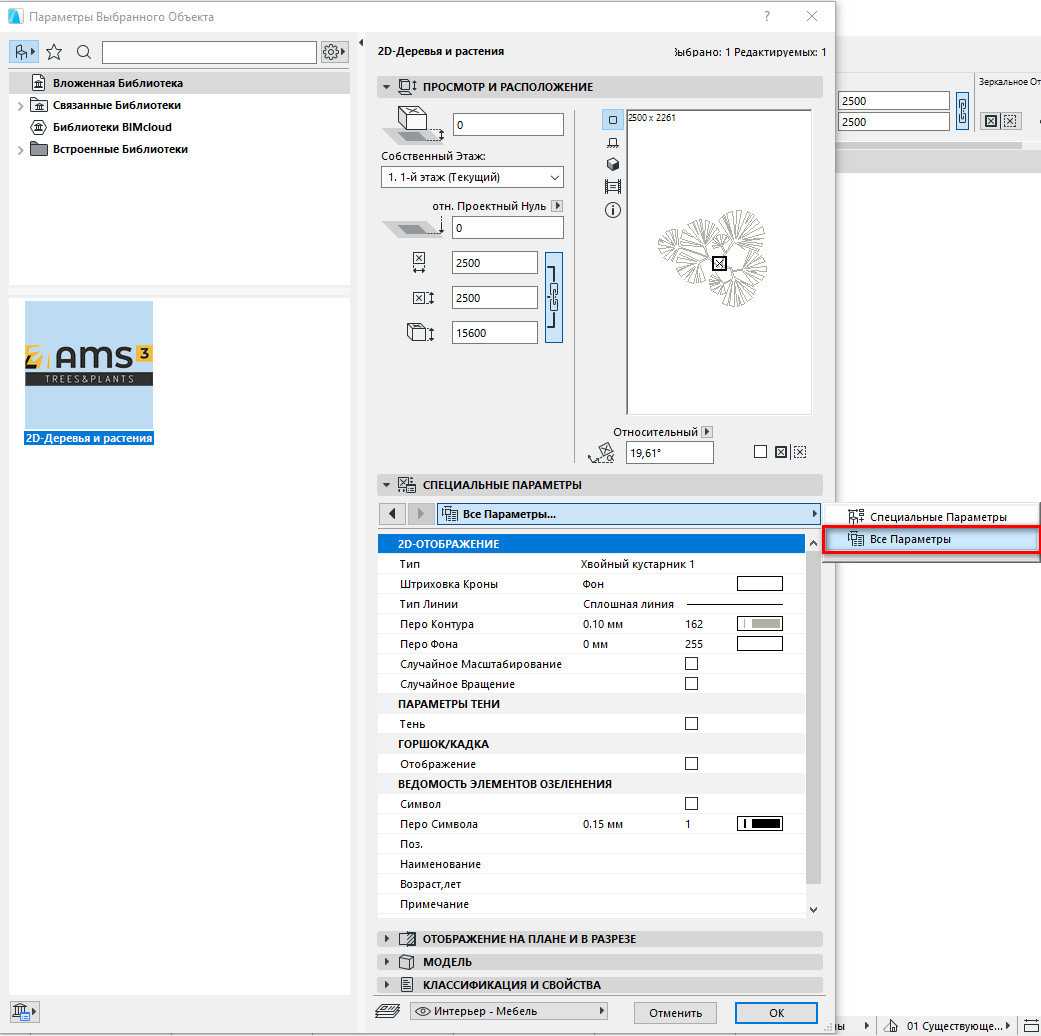
Task: Select the 2D plan preview icon
Action: (x=613, y=120)
